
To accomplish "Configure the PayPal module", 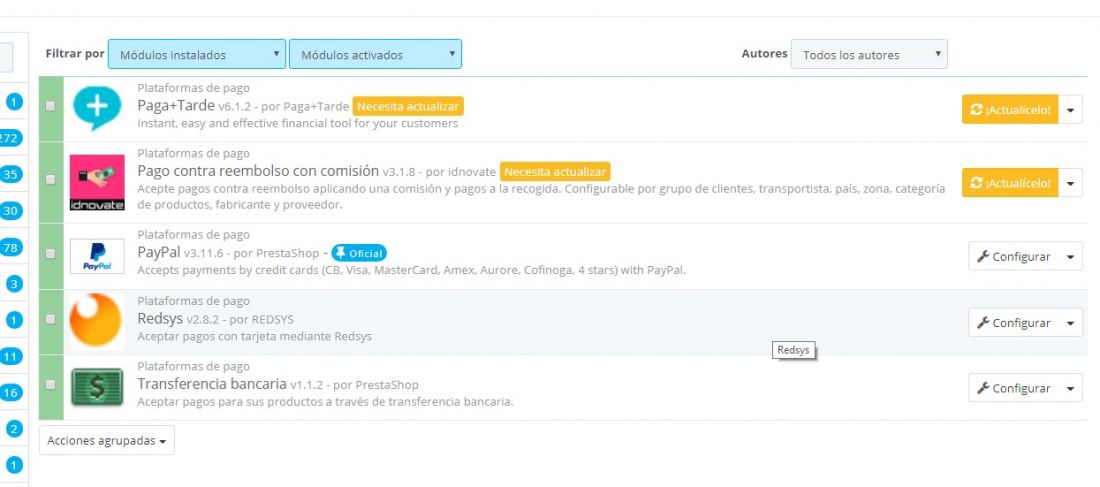I will (x=1014, y=257).
